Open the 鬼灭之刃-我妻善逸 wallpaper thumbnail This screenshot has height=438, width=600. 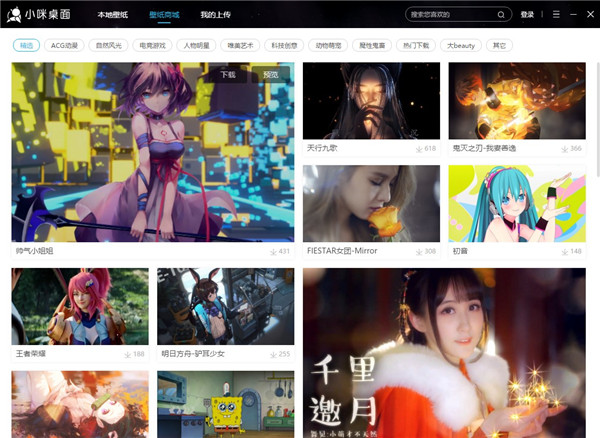[x=517, y=101]
